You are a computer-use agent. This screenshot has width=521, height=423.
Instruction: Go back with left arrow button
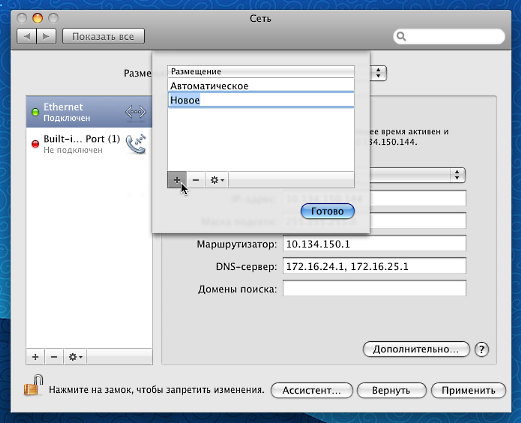(x=27, y=36)
